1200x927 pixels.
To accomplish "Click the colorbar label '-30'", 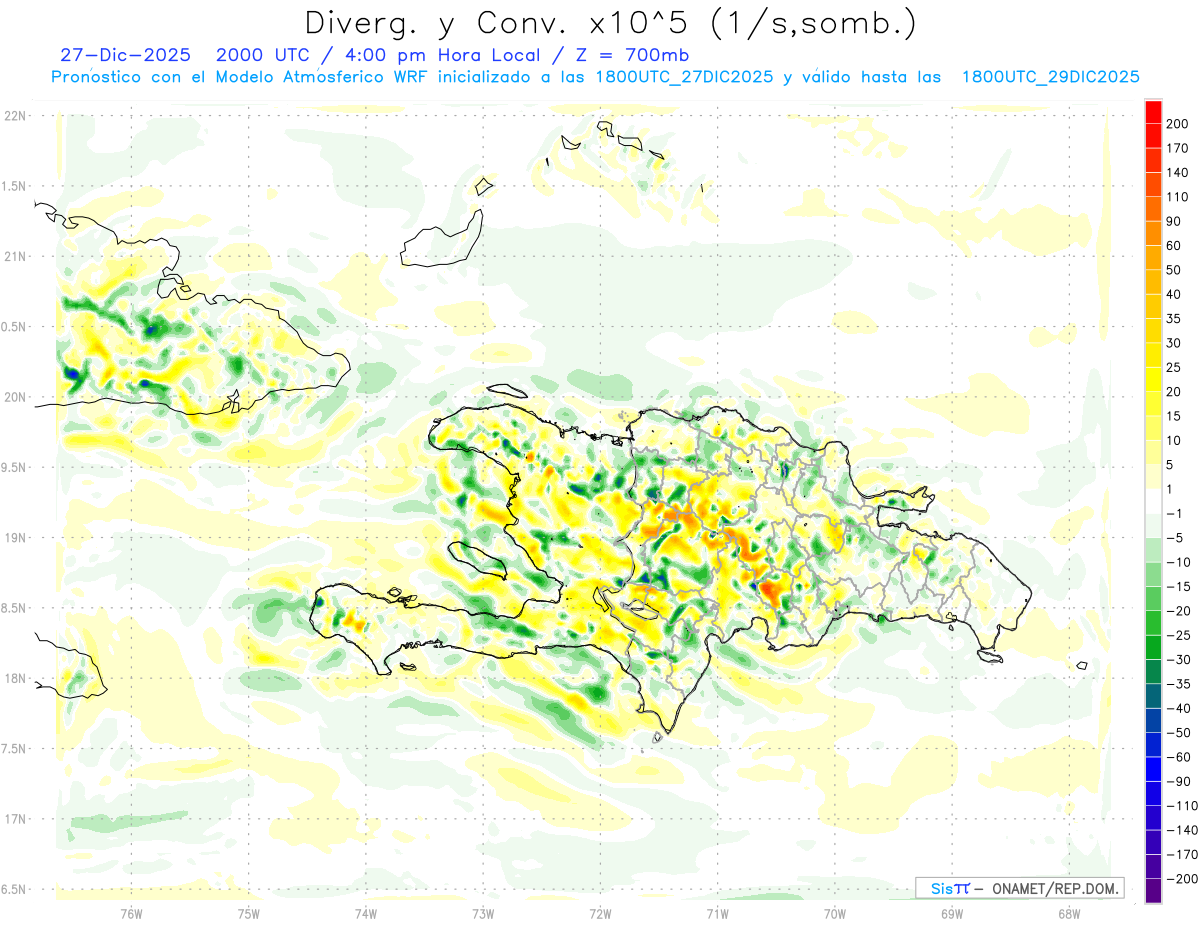I will click(1179, 659).
